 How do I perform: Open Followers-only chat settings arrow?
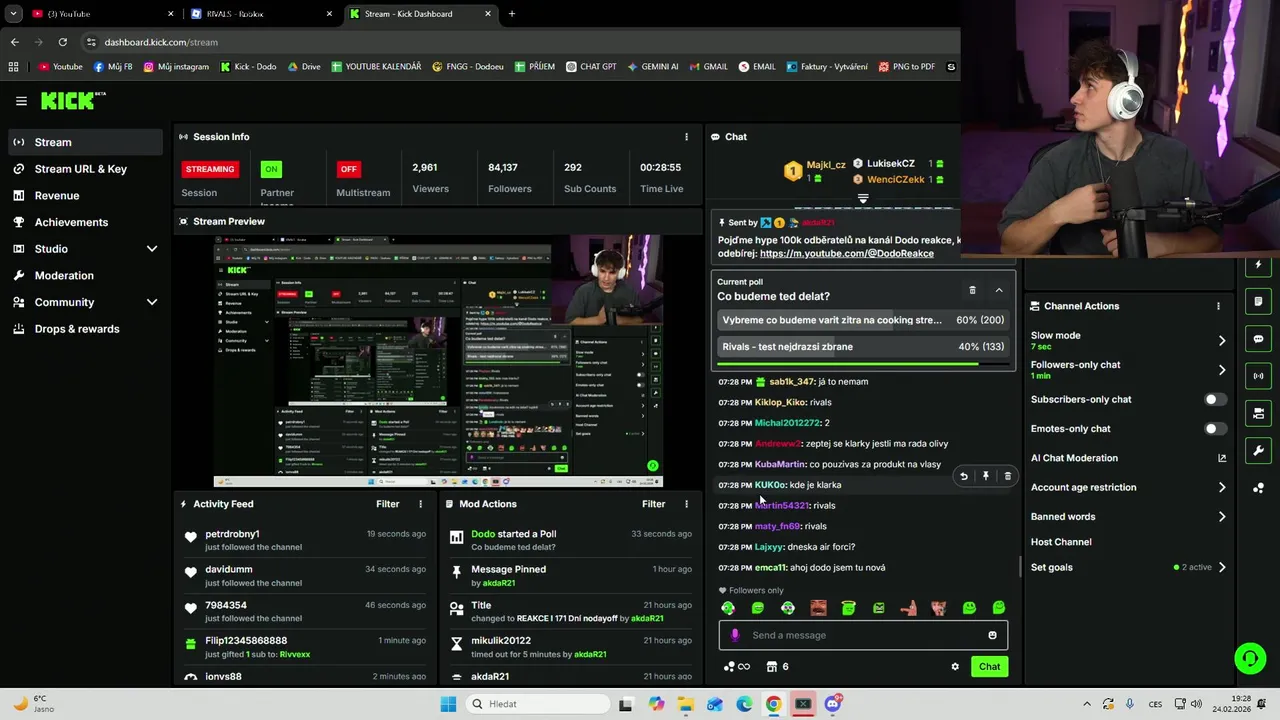[x=1221, y=370]
